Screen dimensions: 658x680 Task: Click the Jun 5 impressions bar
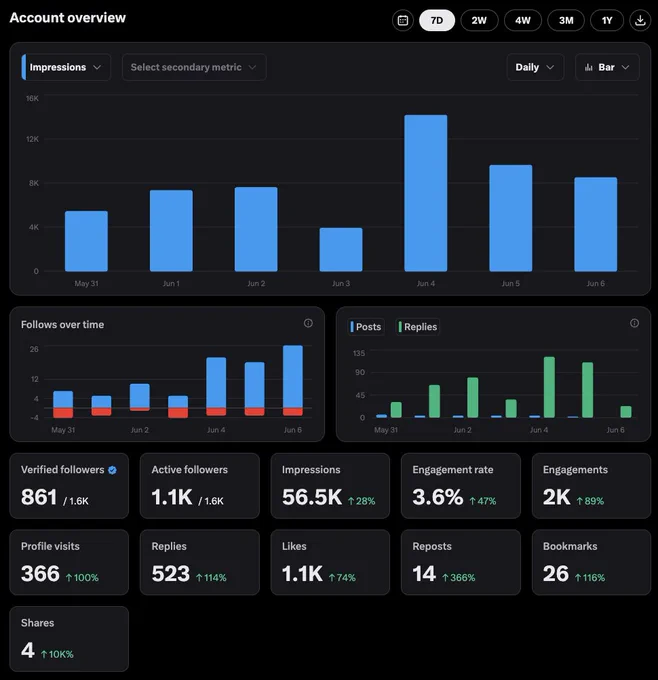tap(511, 218)
